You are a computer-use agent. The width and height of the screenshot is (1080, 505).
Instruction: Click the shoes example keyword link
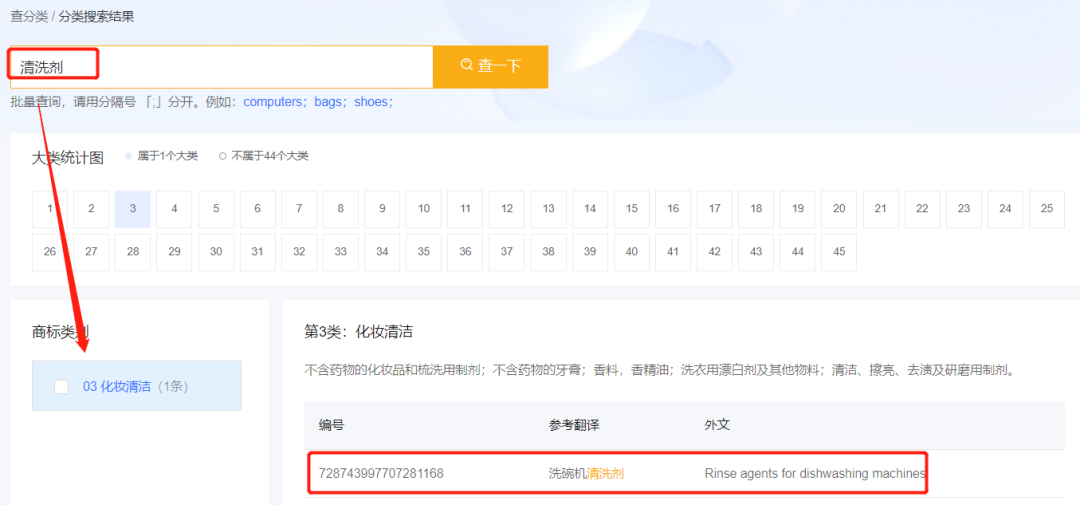point(371,102)
